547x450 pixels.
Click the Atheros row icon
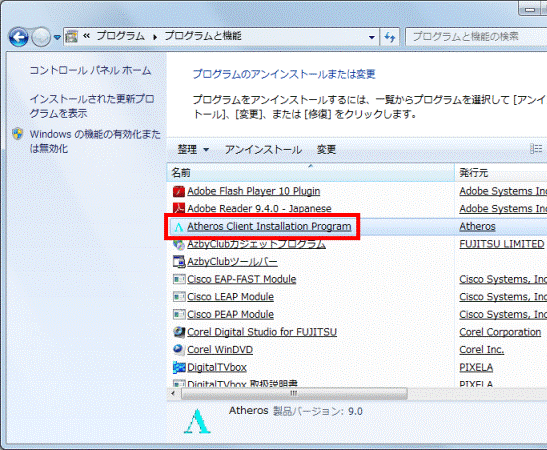coord(179,227)
